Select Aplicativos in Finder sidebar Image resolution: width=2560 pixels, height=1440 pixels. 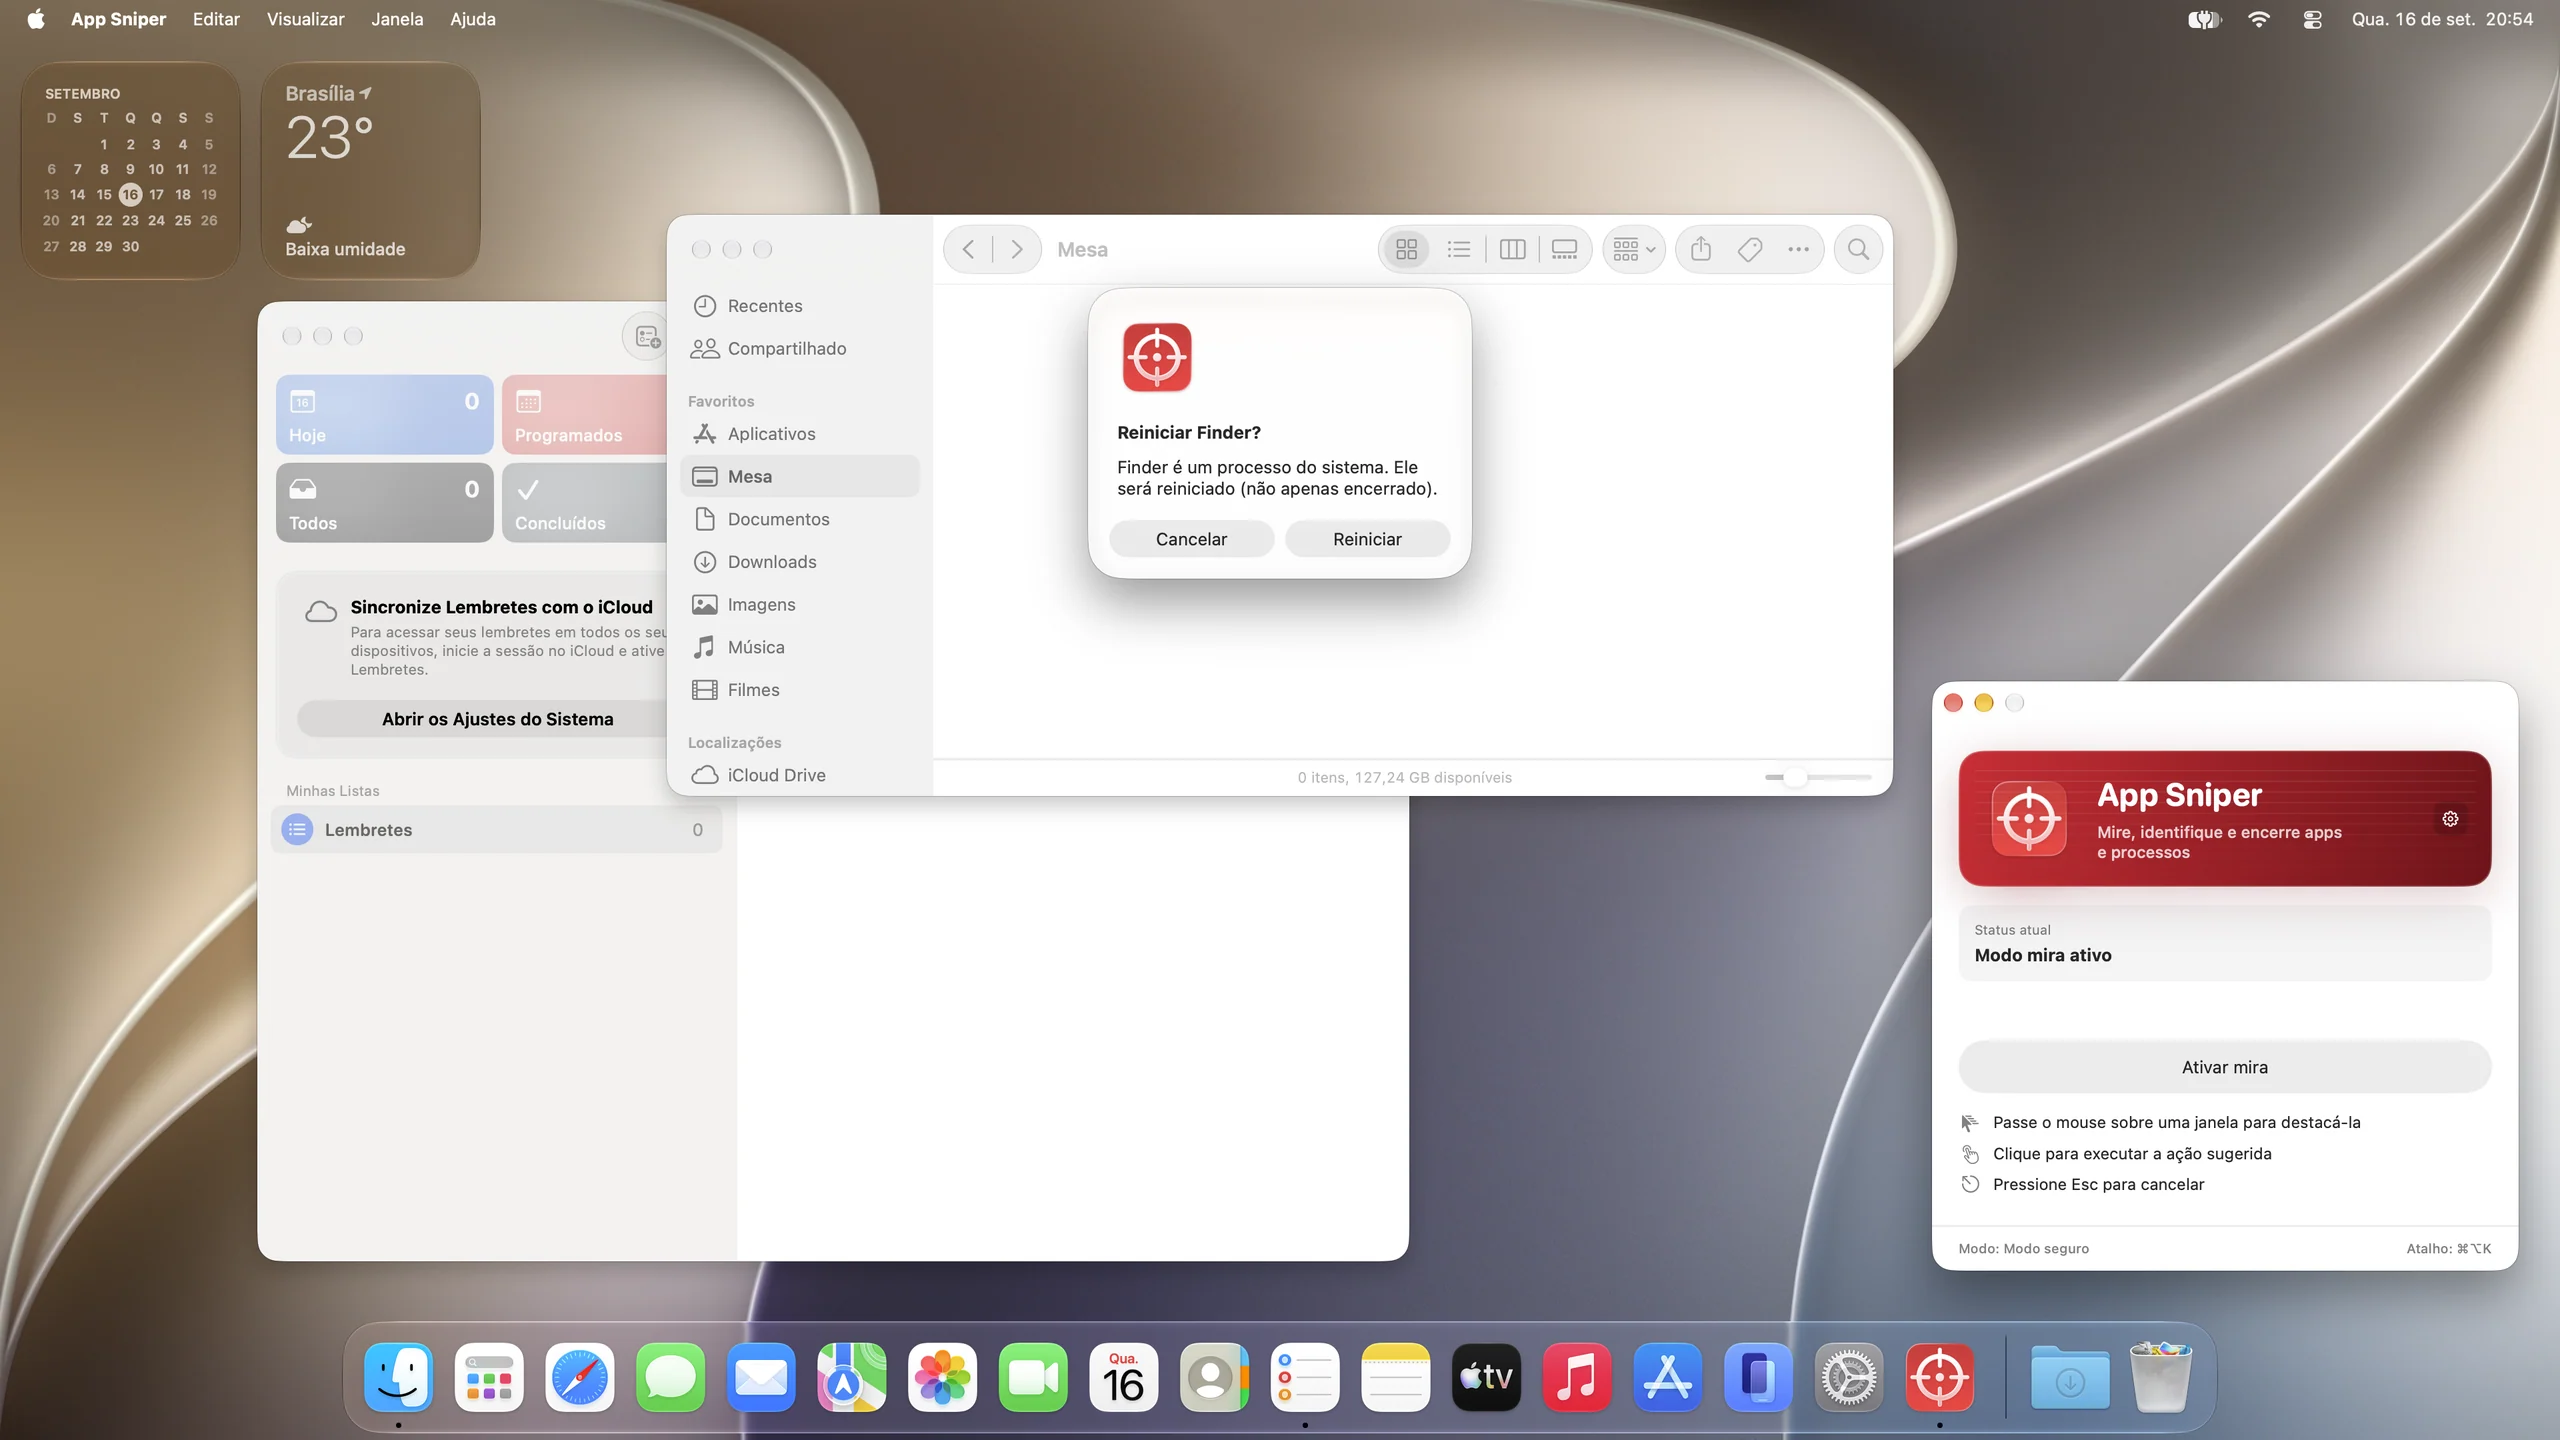[x=800, y=434]
